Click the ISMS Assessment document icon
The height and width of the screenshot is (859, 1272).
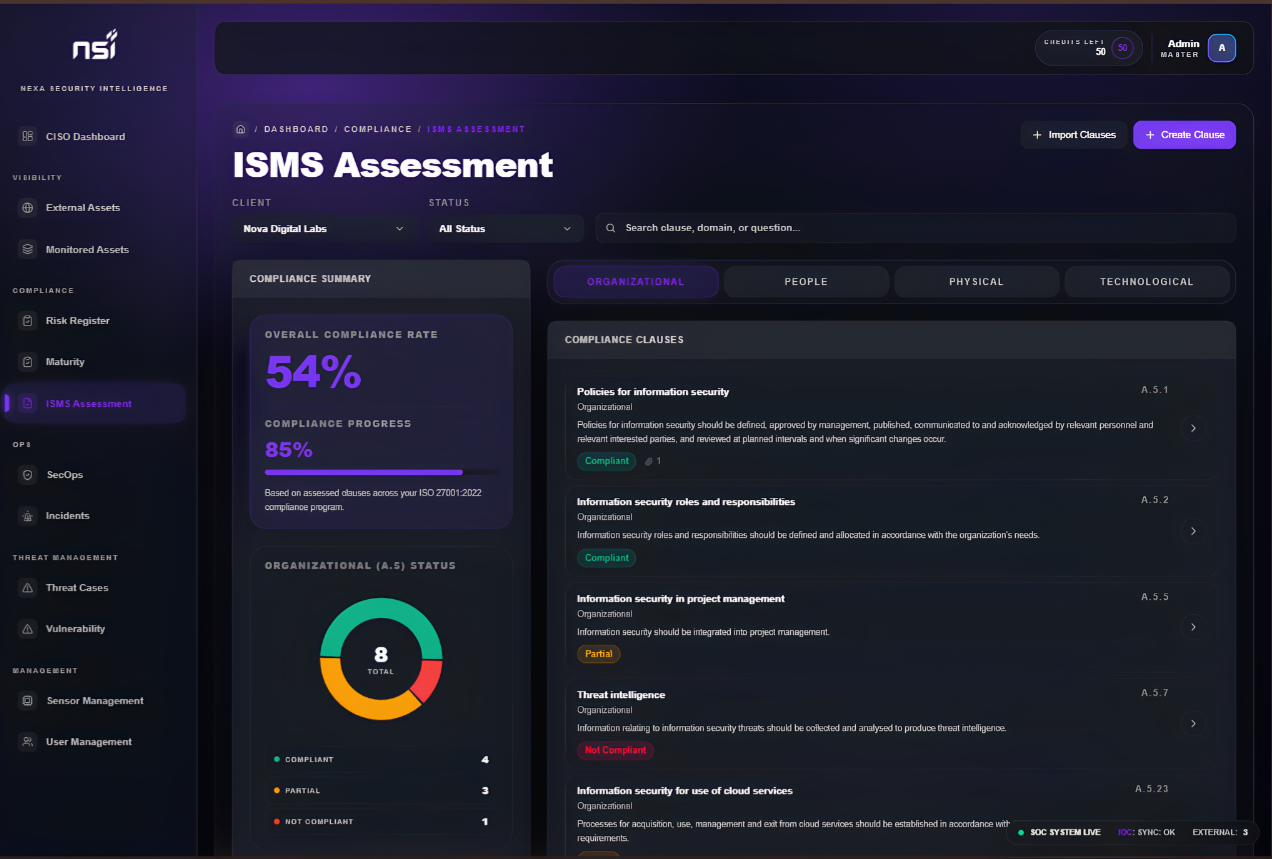coord(27,404)
